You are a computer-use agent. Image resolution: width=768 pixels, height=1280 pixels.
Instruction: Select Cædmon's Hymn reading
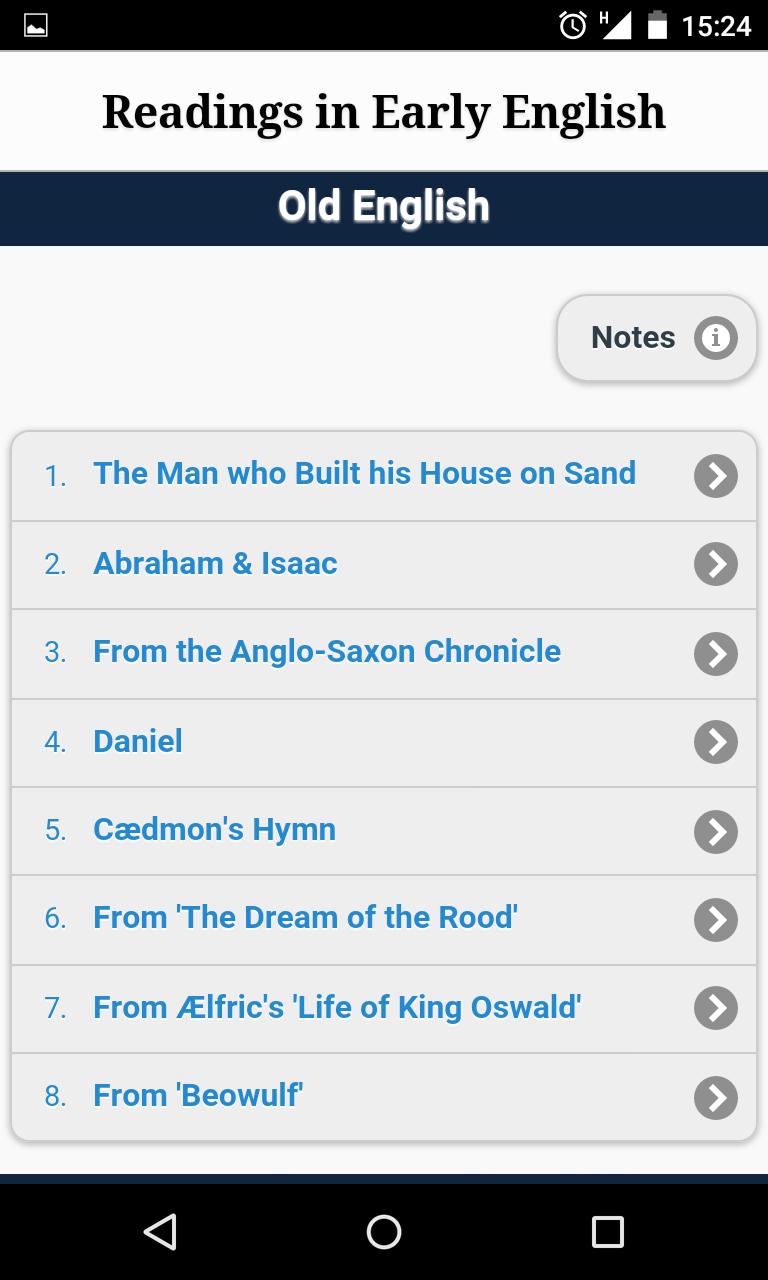pos(384,831)
